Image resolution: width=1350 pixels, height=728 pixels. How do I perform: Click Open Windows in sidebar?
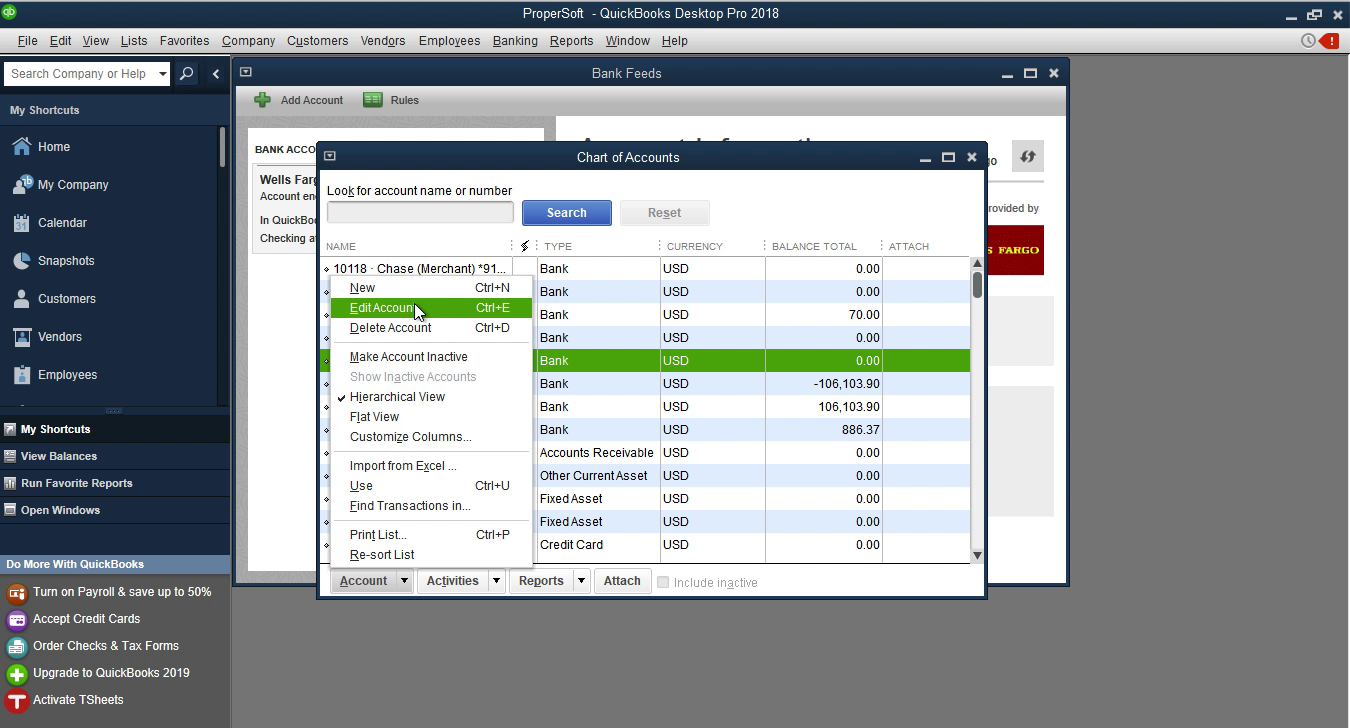(x=60, y=510)
